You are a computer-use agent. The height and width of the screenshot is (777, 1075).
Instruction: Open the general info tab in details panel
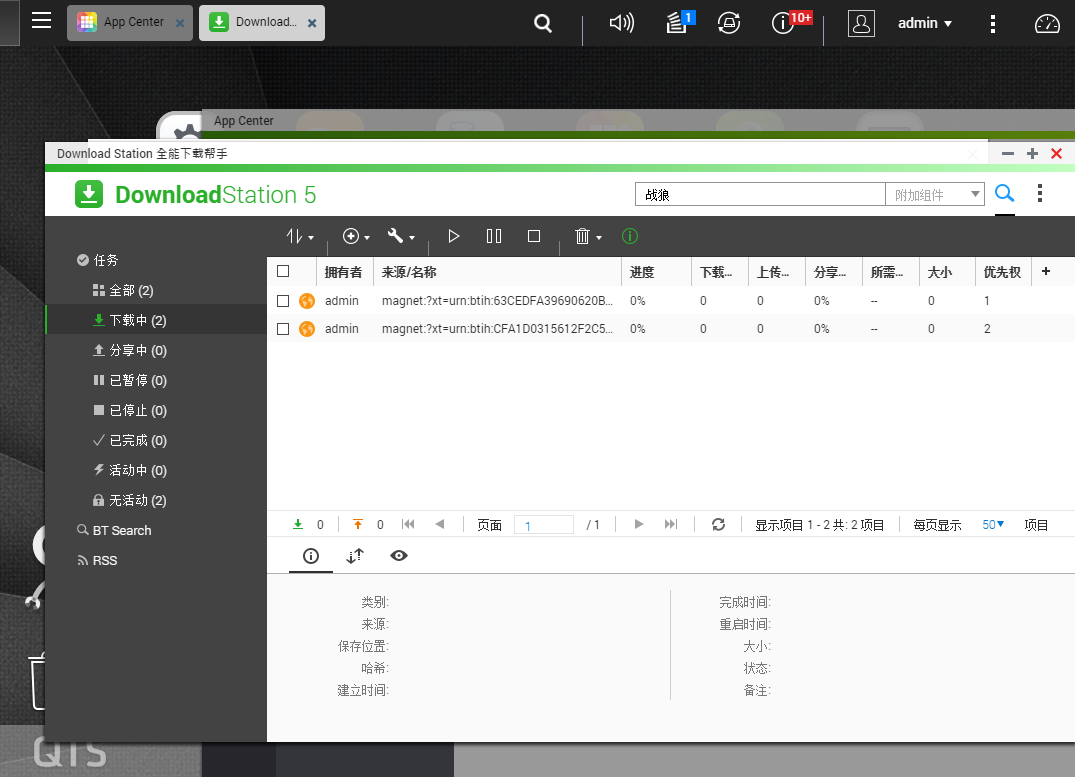311,555
